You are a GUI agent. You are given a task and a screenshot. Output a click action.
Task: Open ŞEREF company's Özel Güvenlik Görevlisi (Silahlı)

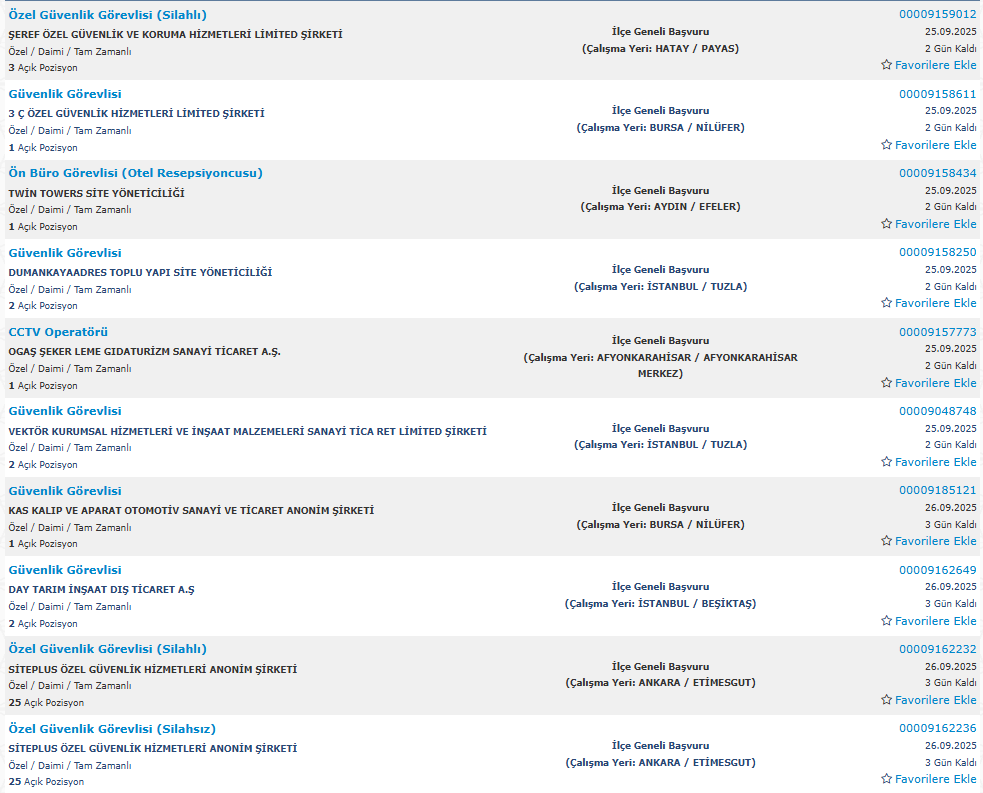click(107, 15)
